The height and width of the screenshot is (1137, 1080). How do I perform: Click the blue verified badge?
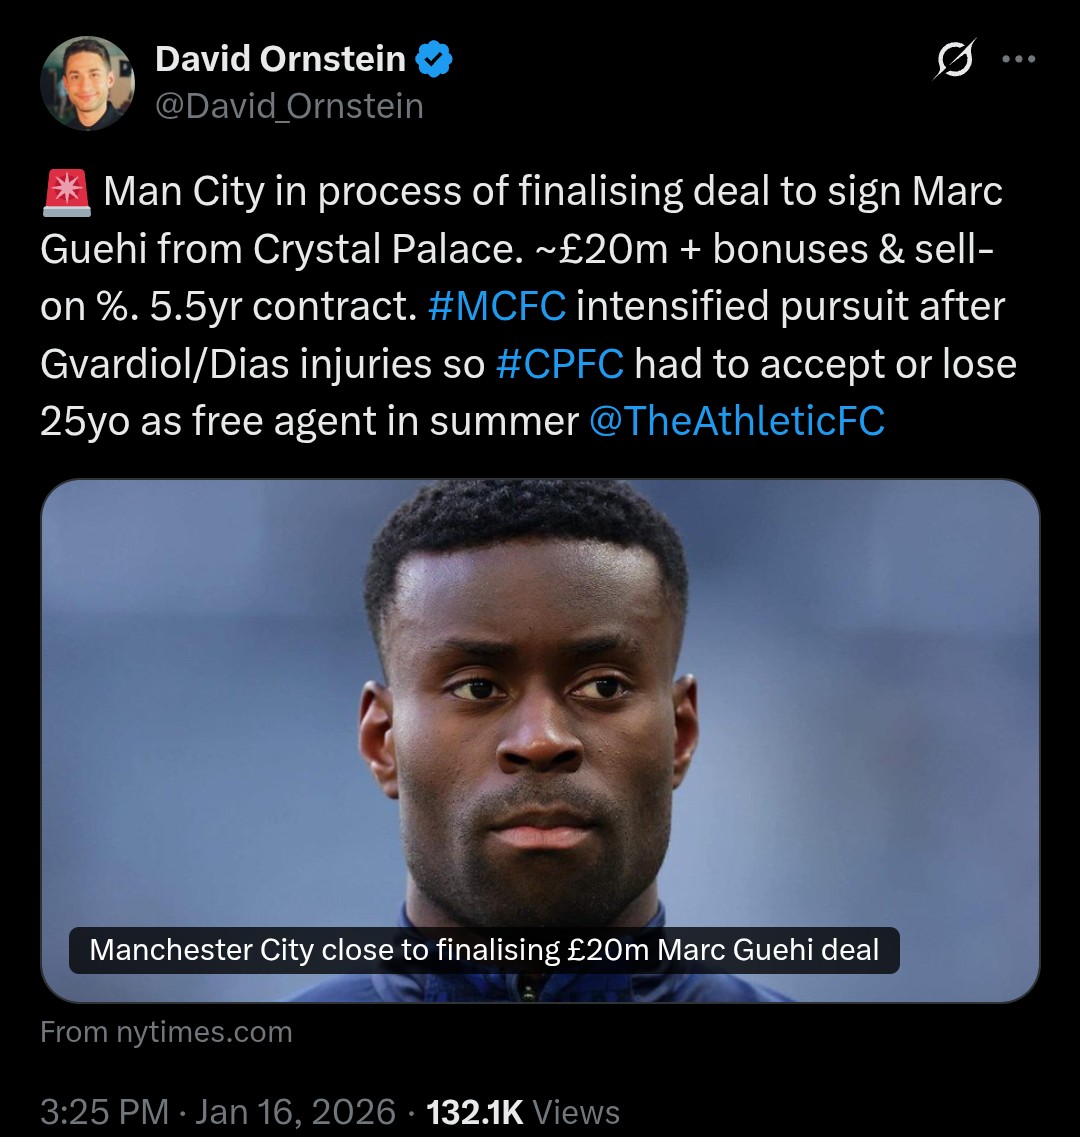[435, 61]
